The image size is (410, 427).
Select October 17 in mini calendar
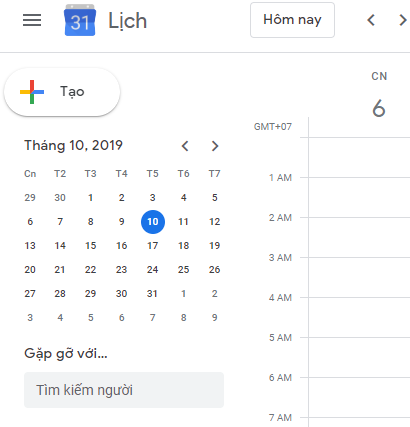click(153, 246)
